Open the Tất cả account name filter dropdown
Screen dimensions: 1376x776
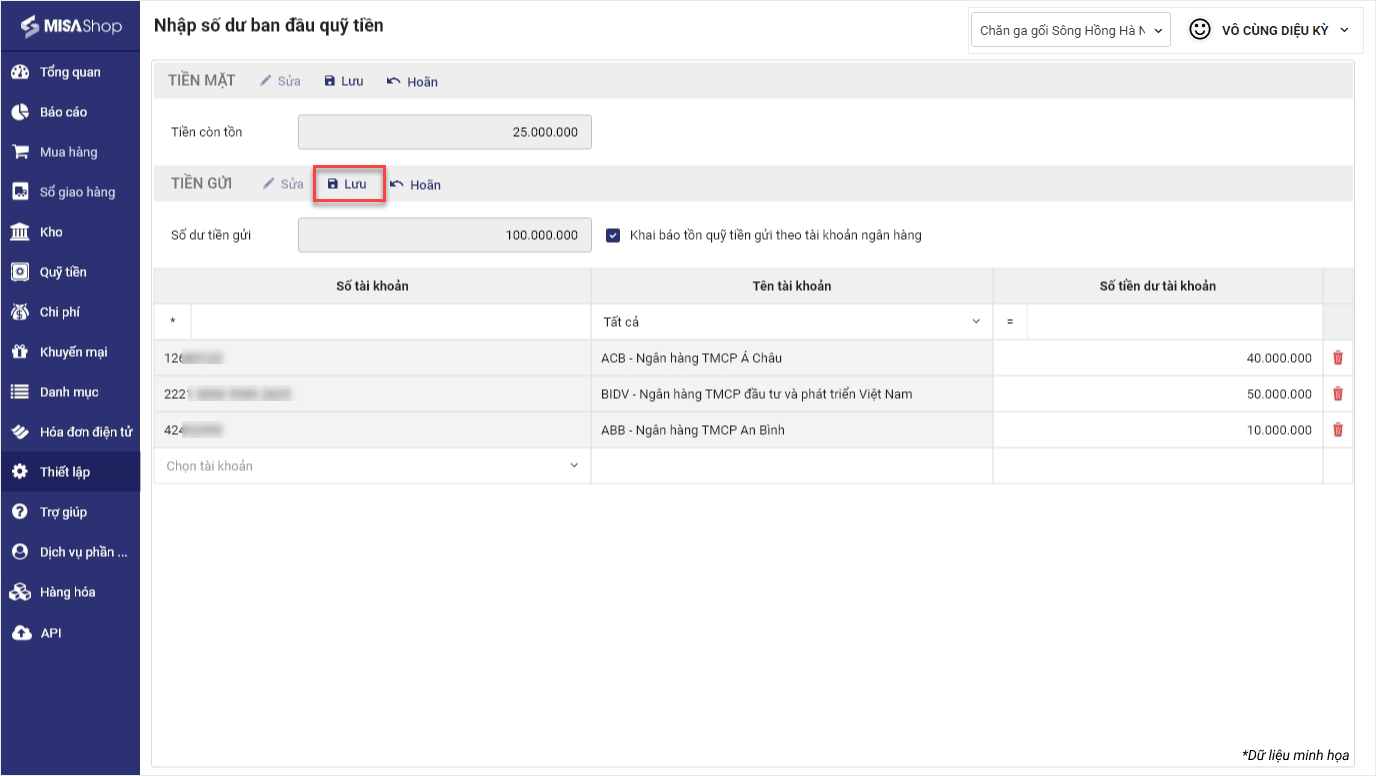(x=791, y=322)
